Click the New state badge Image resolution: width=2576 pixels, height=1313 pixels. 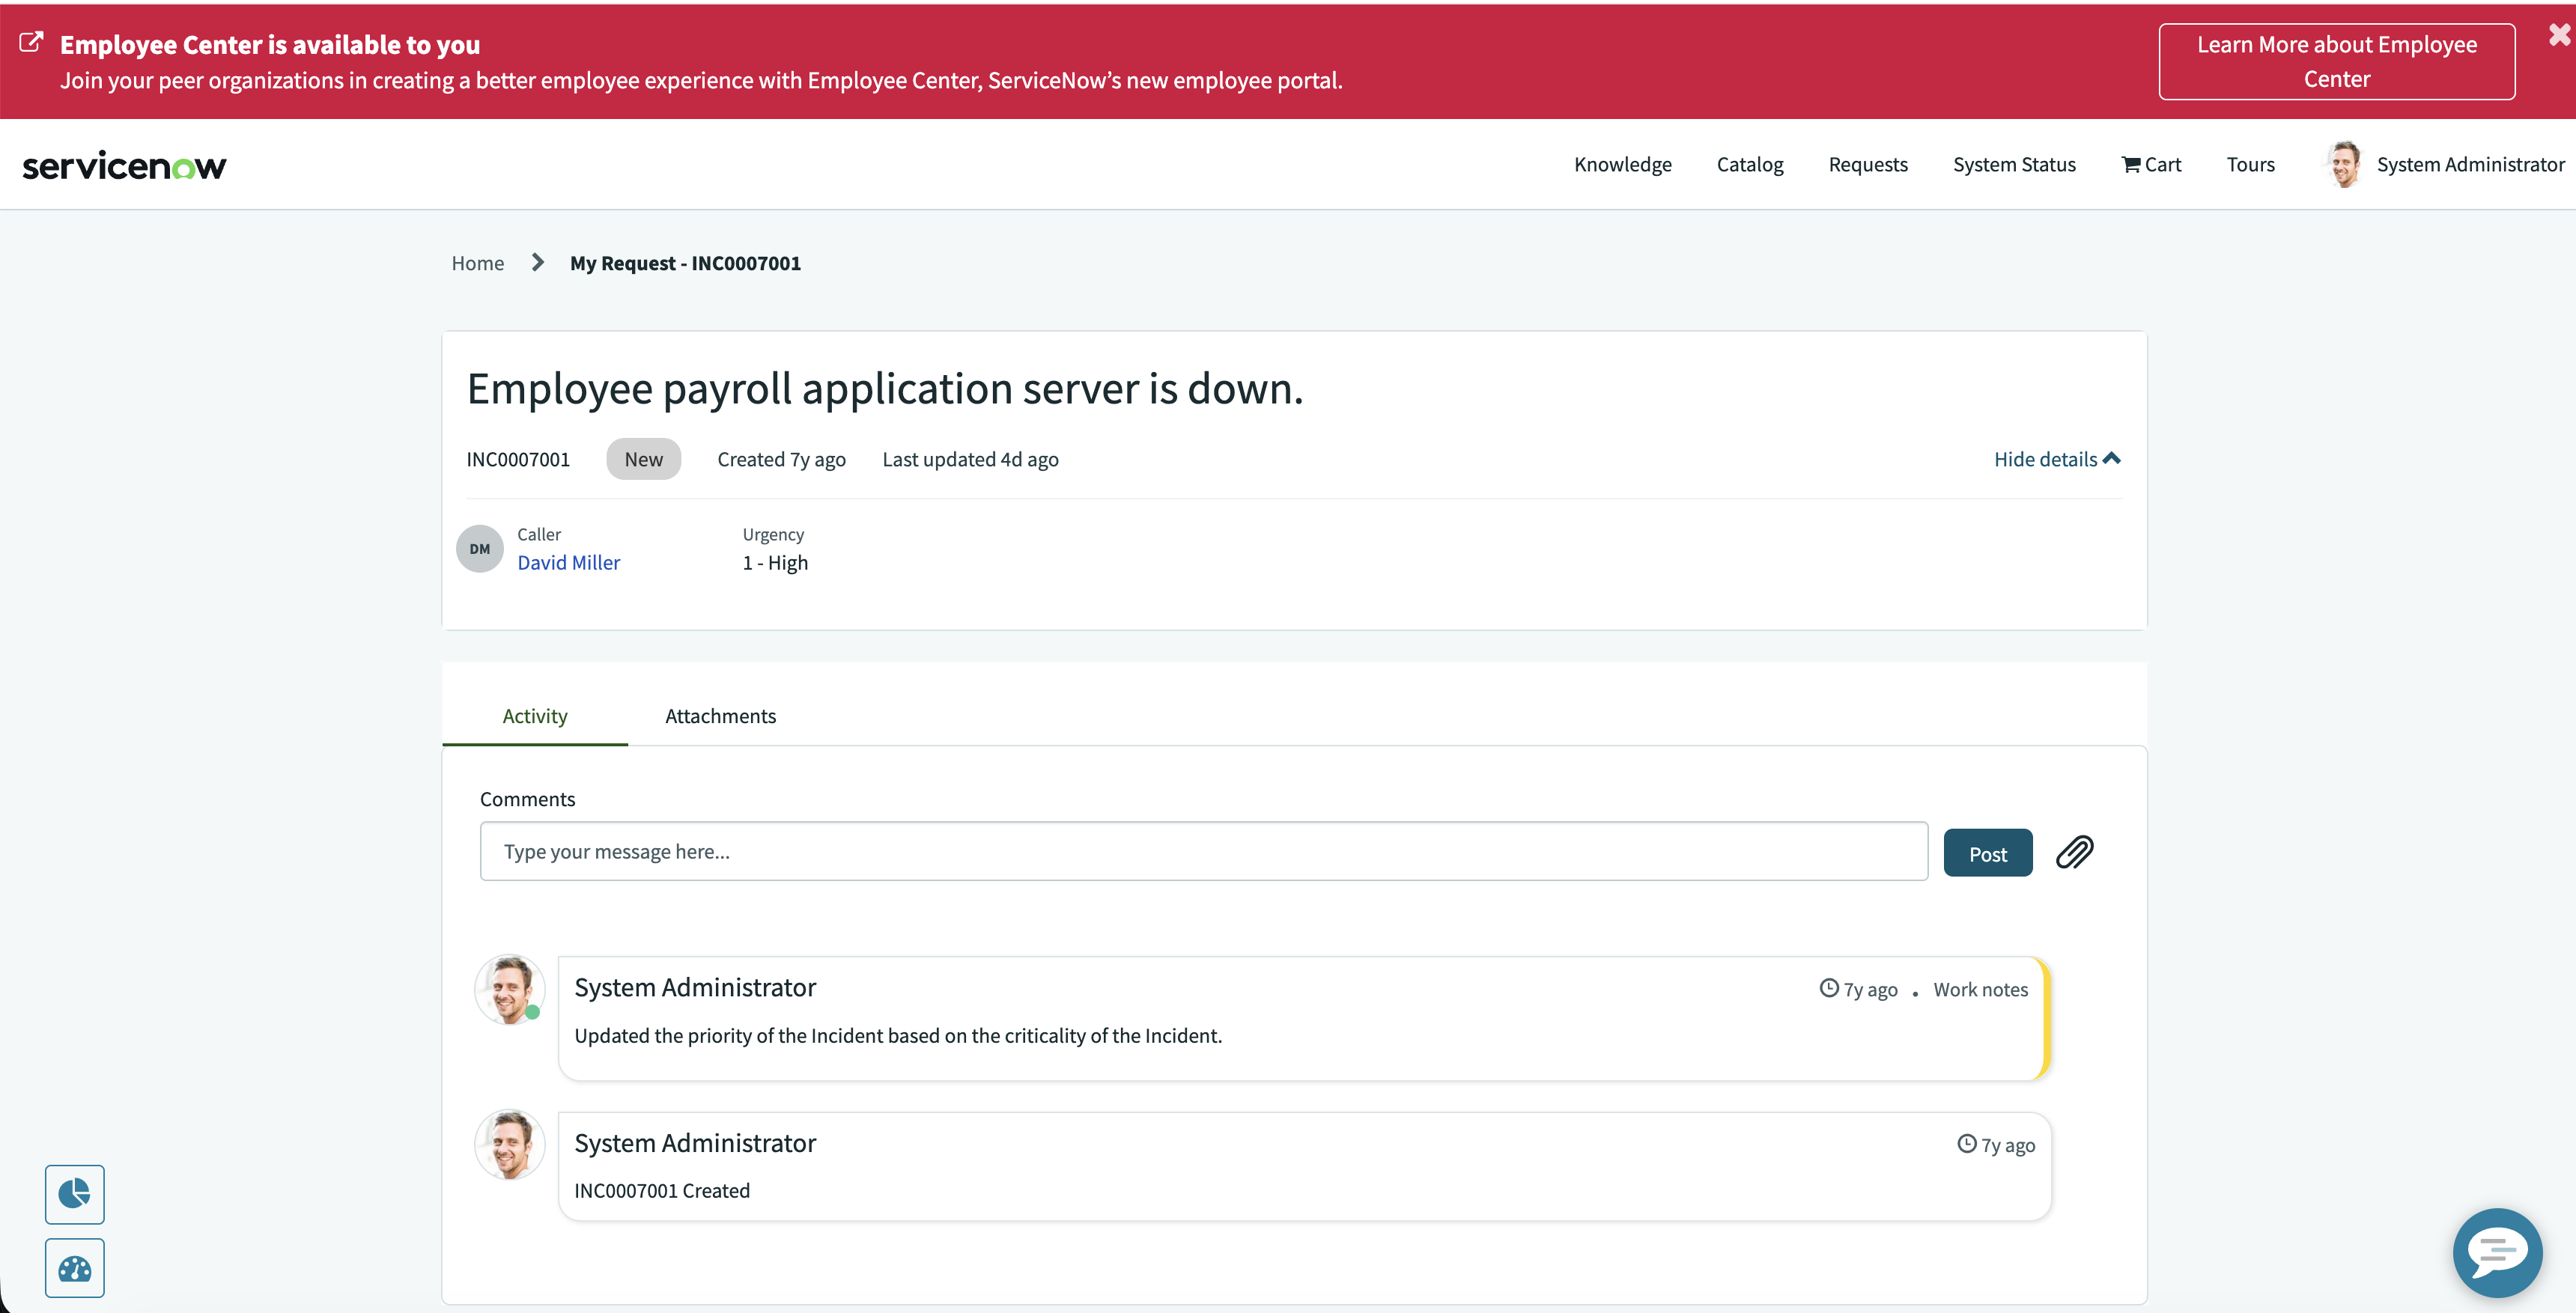pos(643,459)
